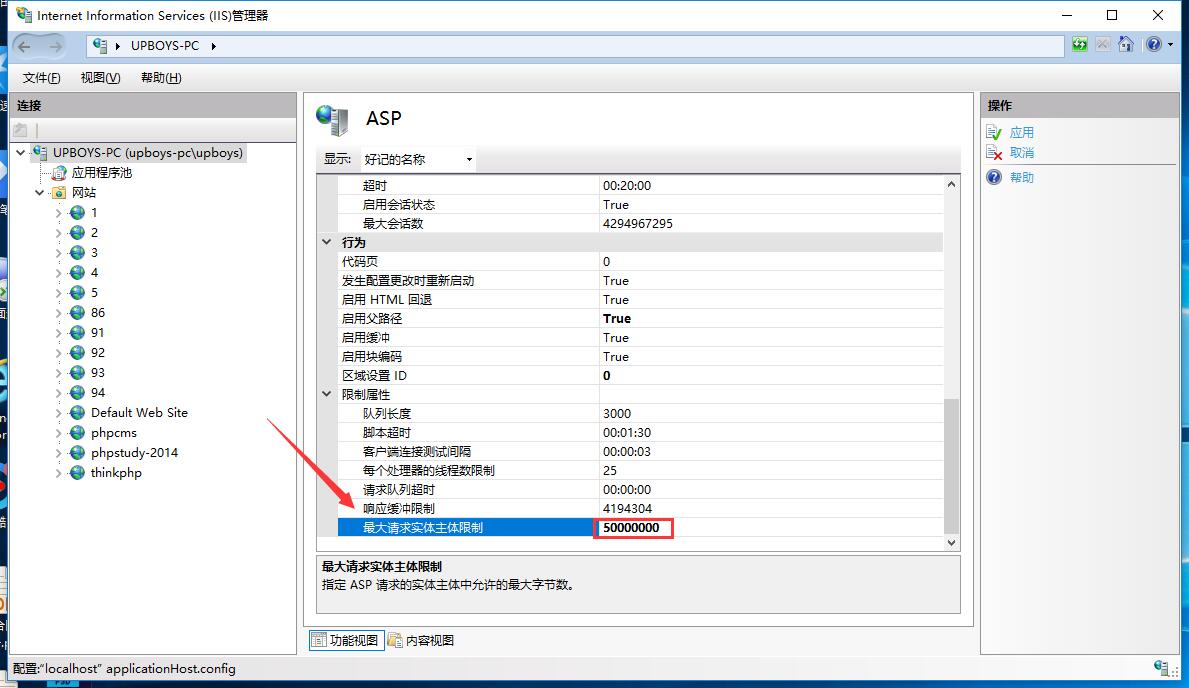Click the globe icon of site 86
1189x688 pixels.
click(77, 313)
